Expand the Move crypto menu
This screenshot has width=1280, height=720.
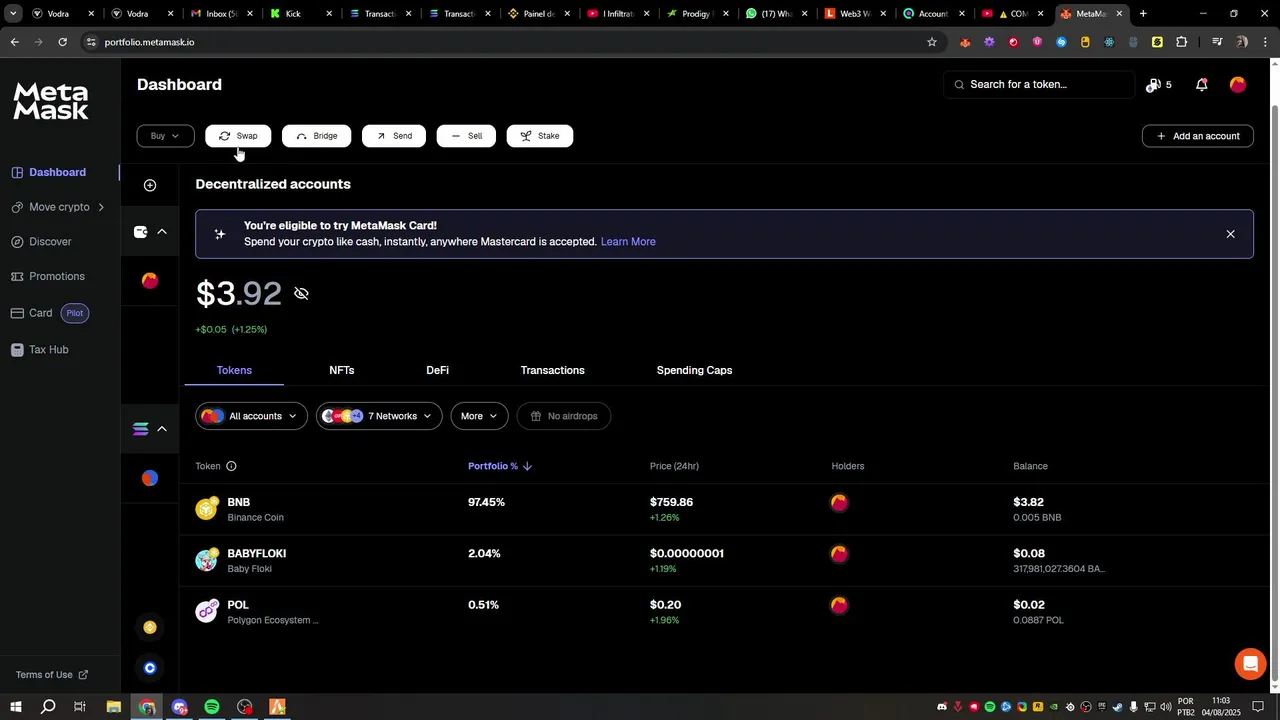pos(58,207)
